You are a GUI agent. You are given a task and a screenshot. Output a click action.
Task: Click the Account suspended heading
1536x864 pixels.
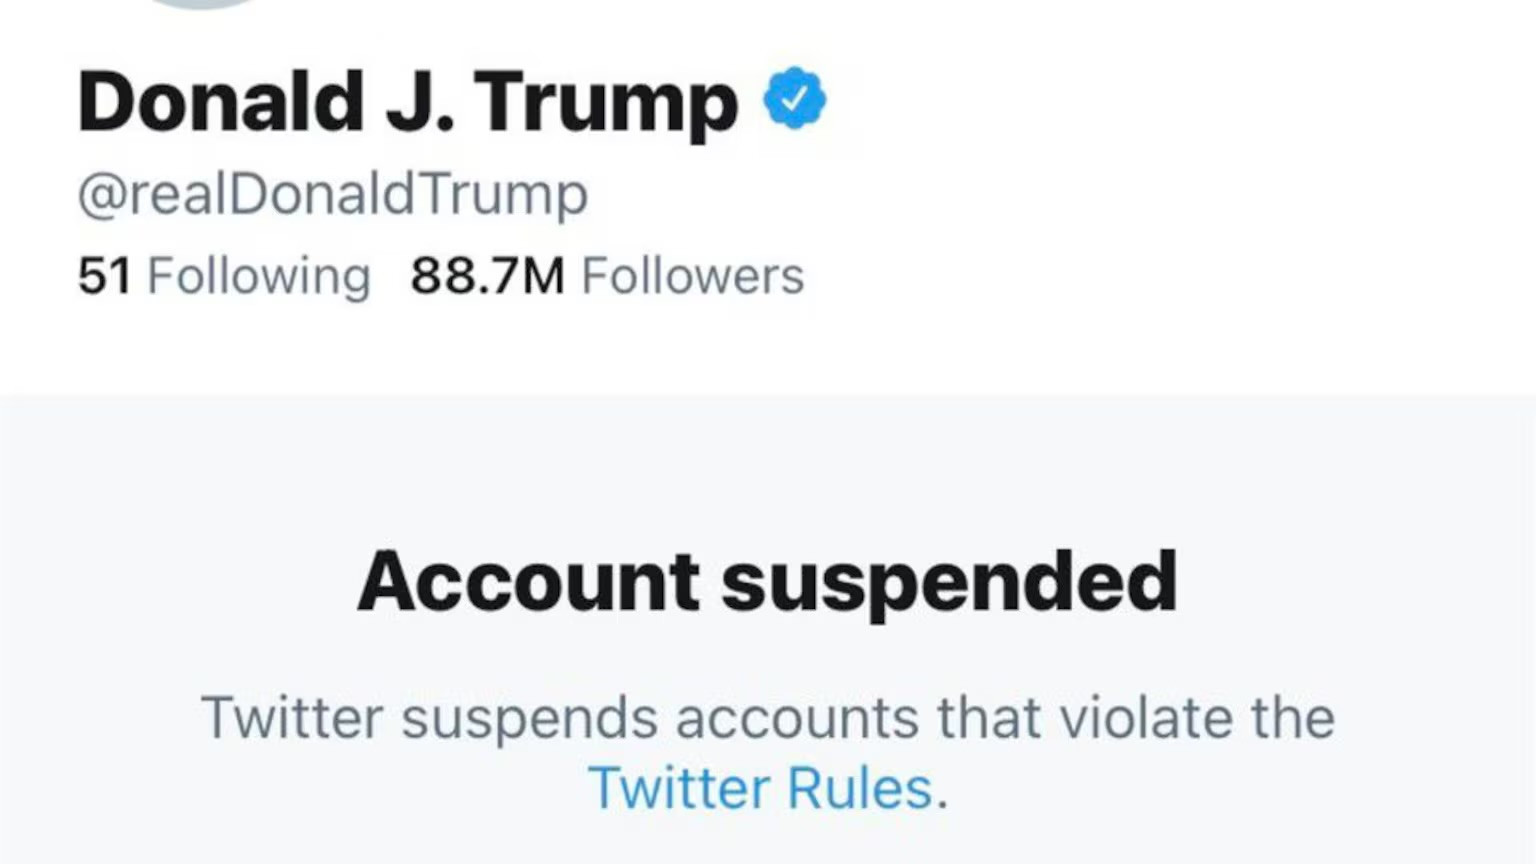[767, 582]
